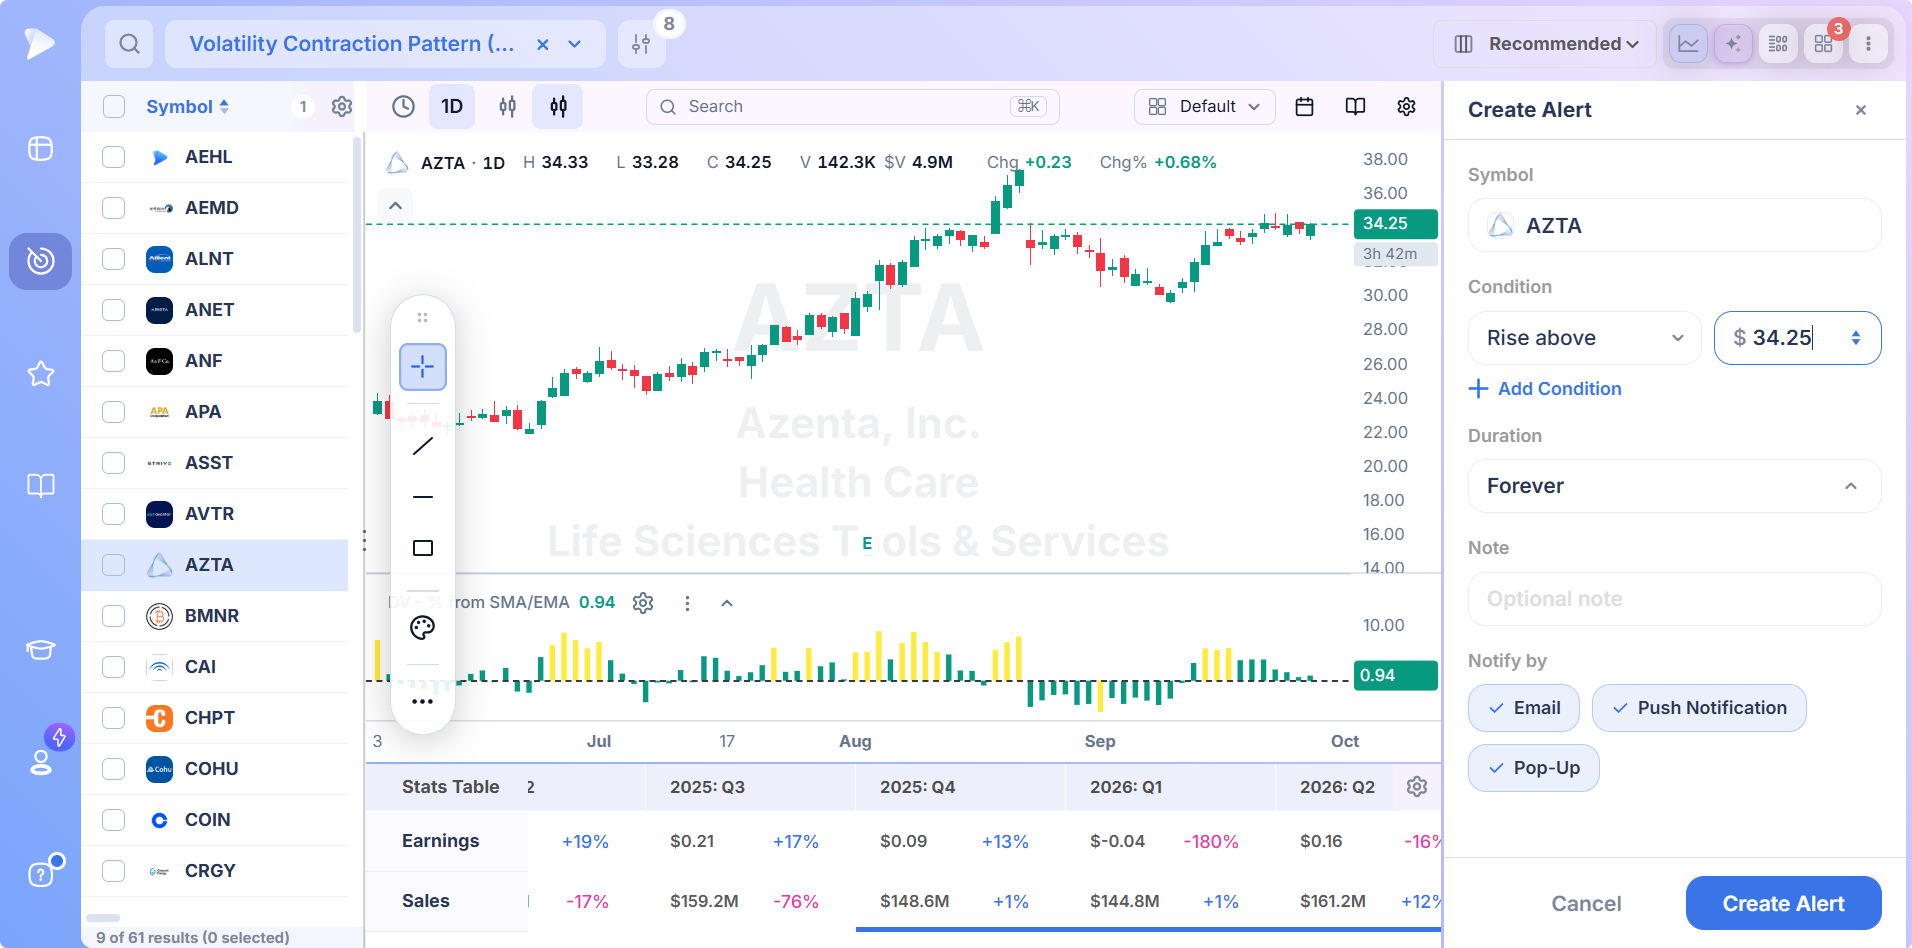Select the 1D timeframe

452,106
